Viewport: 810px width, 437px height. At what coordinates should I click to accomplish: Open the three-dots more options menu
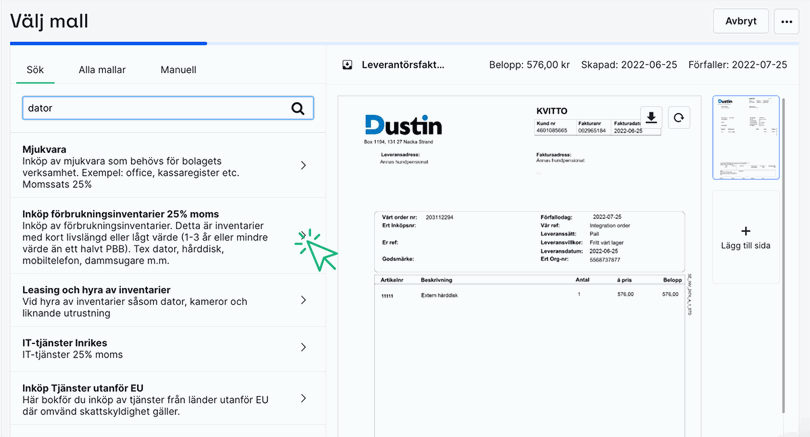pos(786,21)
